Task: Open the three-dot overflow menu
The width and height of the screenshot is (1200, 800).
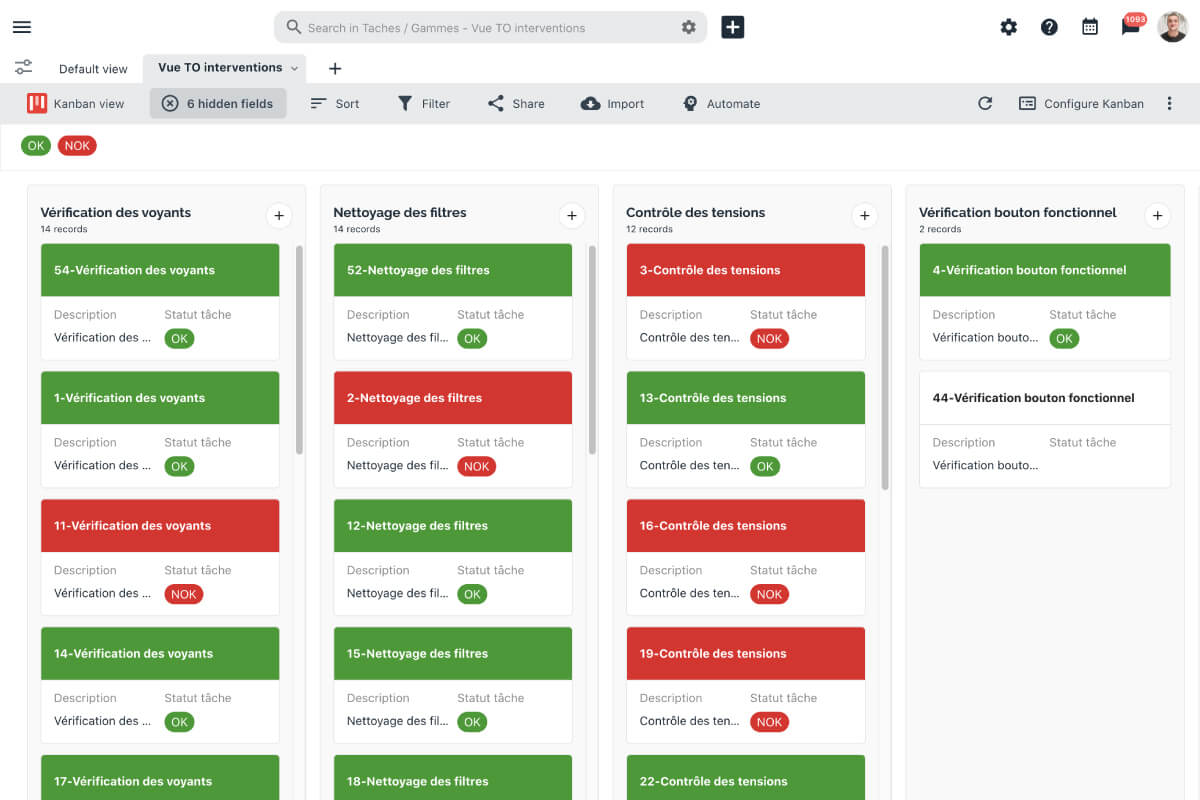Action: pos(1170,103)
